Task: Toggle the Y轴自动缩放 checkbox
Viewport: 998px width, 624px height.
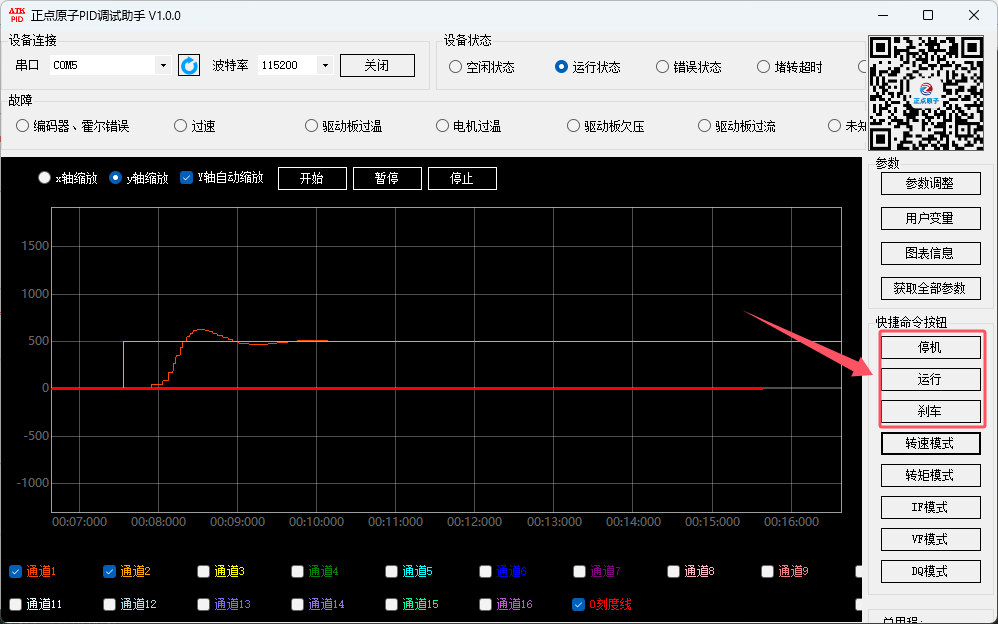Action: (186, 178)
